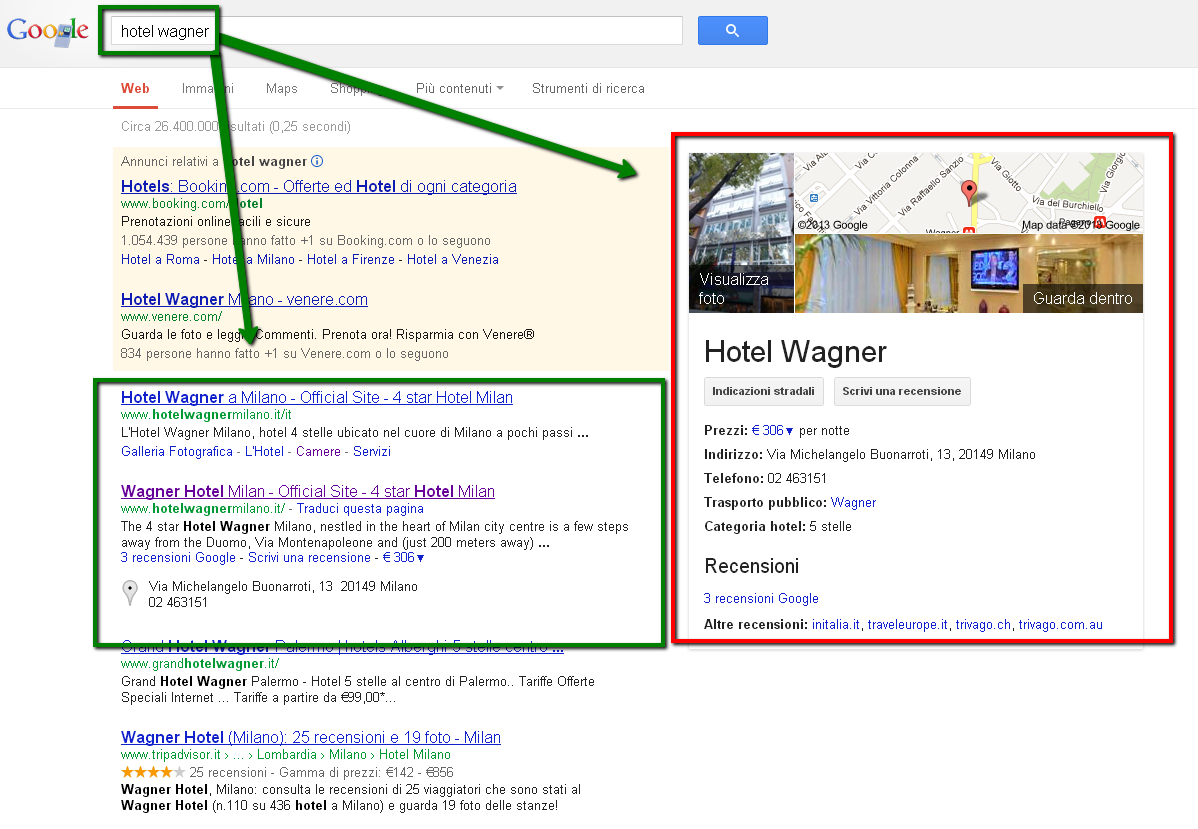The image size is (1198, 829).
Task: Open Hotel a Firenze sitelink
Action: pos(351,260)
